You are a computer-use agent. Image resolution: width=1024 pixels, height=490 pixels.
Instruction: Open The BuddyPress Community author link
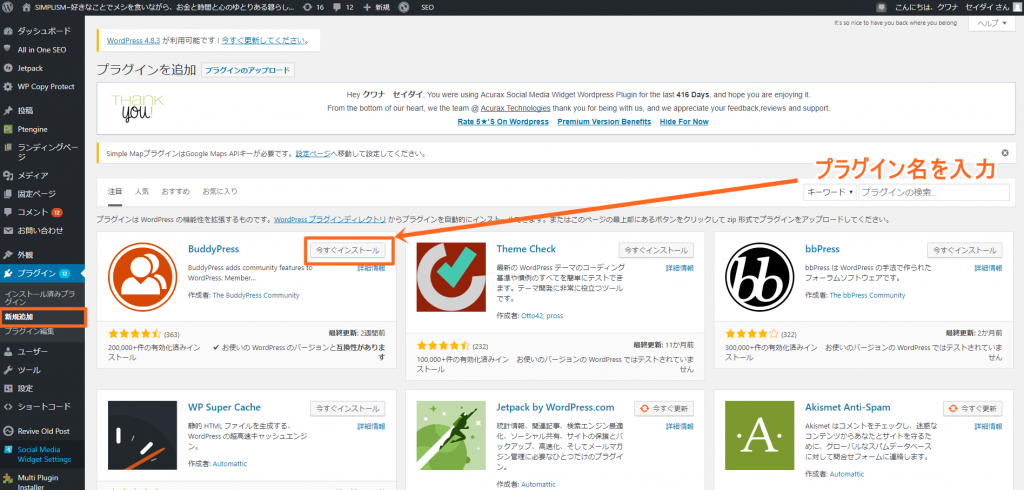point(255,295)
